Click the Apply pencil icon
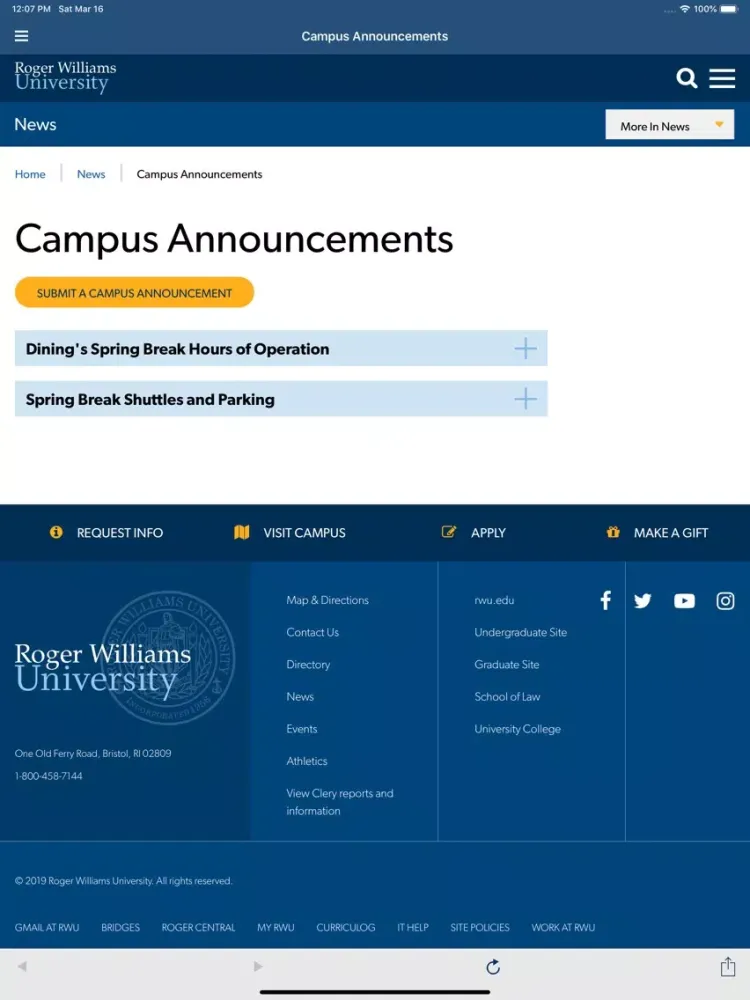The width and height of the screenshot is (750, 1000). pos(449,531)
